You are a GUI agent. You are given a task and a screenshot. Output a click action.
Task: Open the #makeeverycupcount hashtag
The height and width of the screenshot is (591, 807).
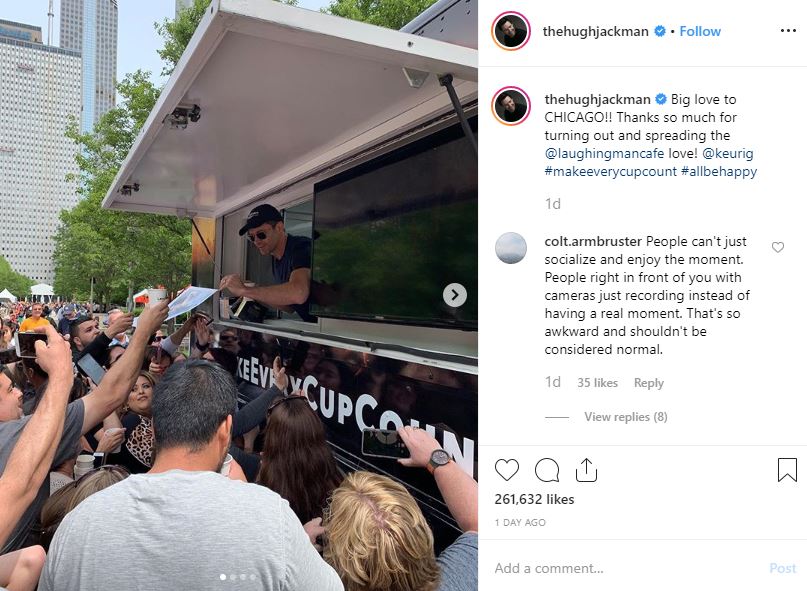610,171
